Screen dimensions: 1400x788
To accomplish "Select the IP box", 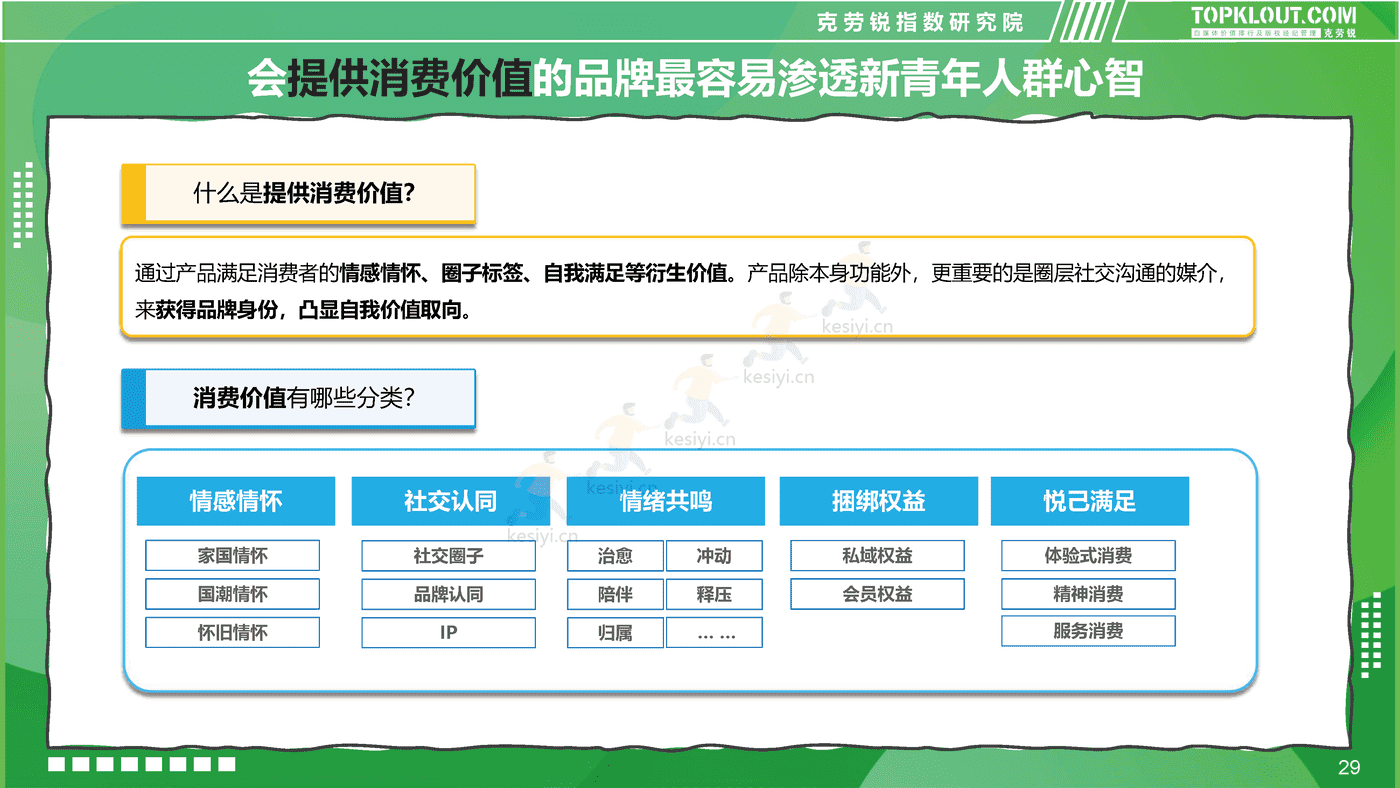I will coord(448,632).
